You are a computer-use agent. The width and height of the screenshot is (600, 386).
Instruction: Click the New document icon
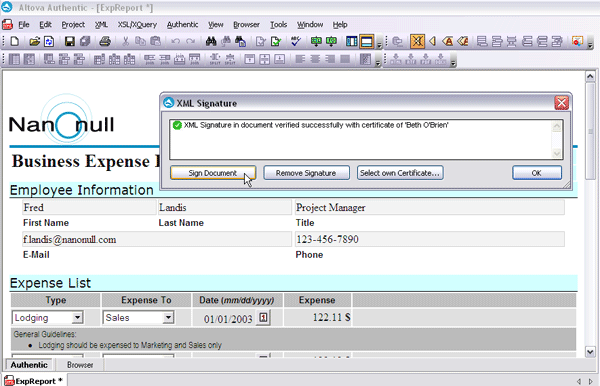(15, 41)
